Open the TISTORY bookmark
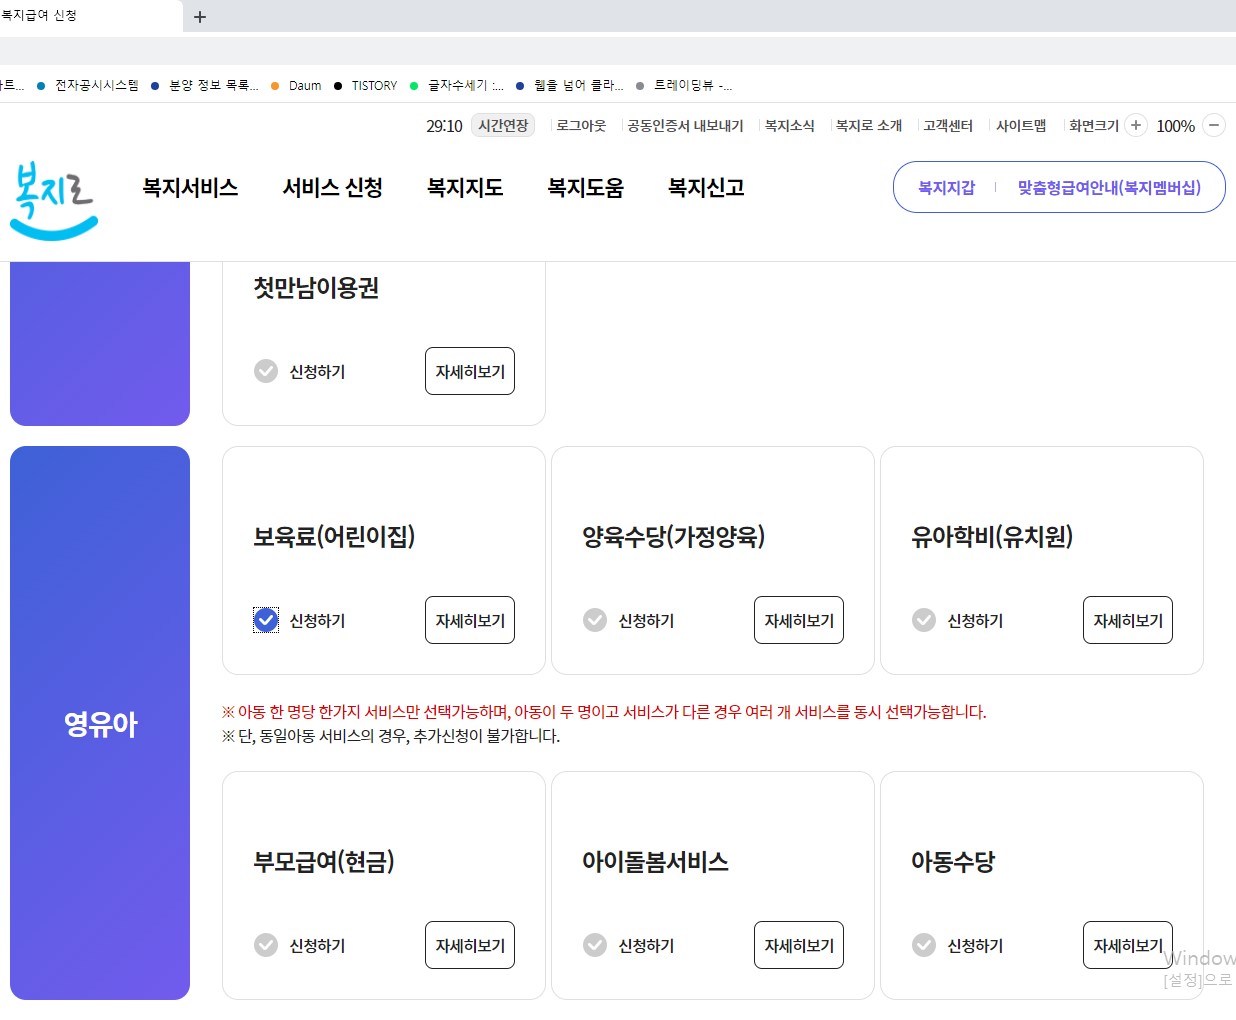Viewport: 1236px width, 1020px height. [365, 86]
